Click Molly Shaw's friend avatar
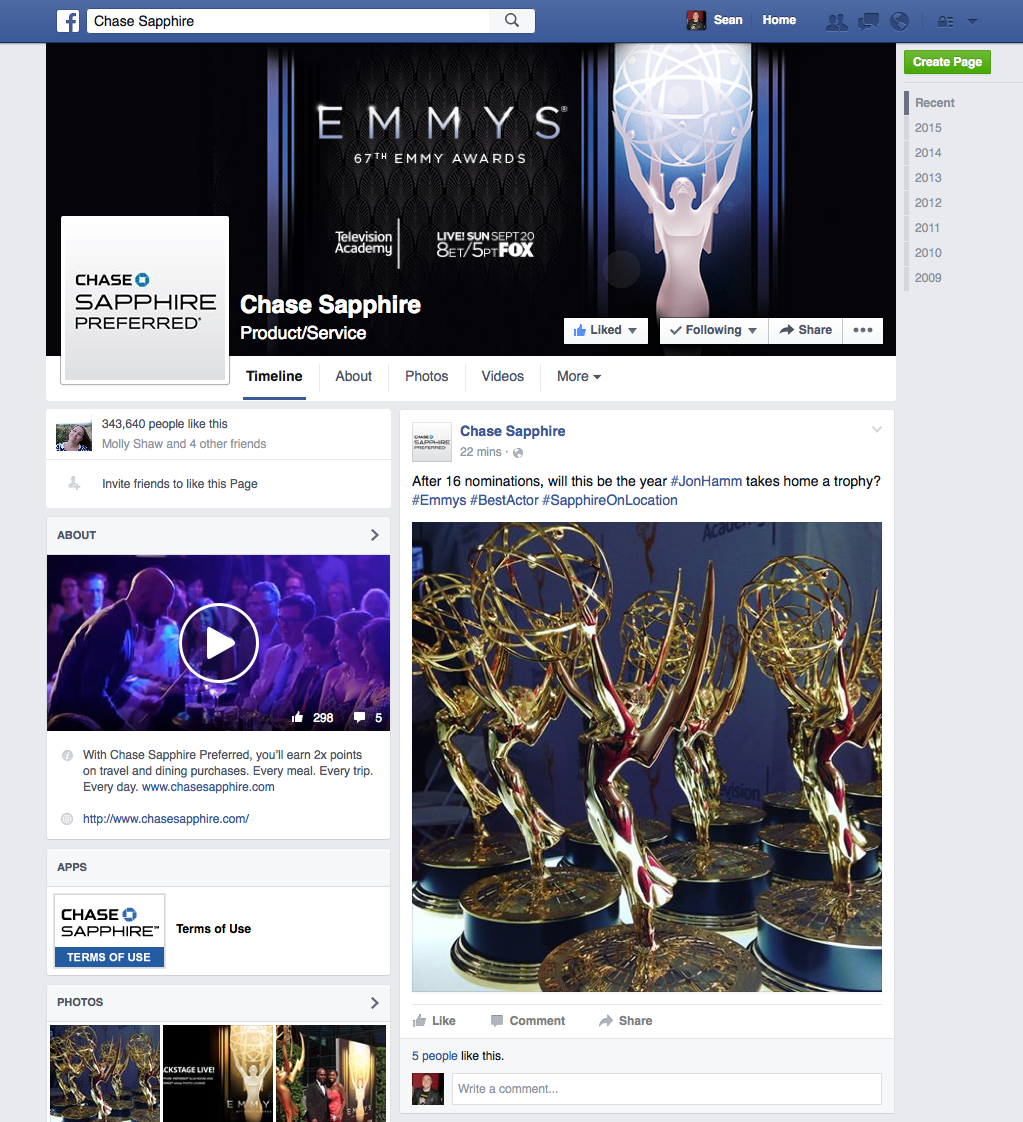Screen dimensions: 1023x1122 [x=74, y=434]
